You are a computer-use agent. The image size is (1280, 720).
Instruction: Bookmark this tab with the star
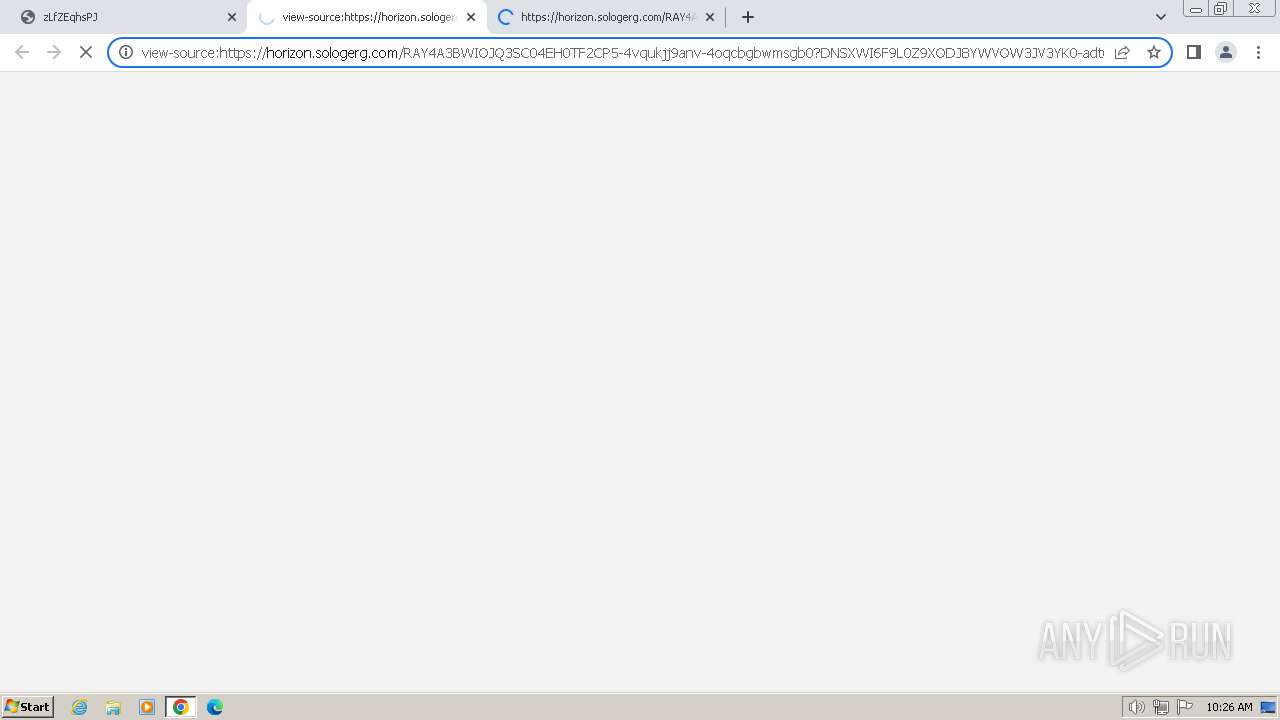1154,52
